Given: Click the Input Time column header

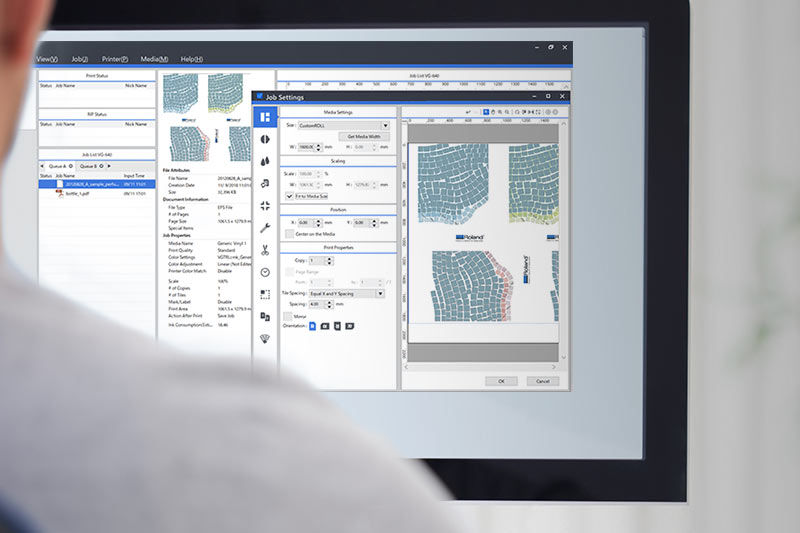Looking at the screenshot, I should (134, 175).
